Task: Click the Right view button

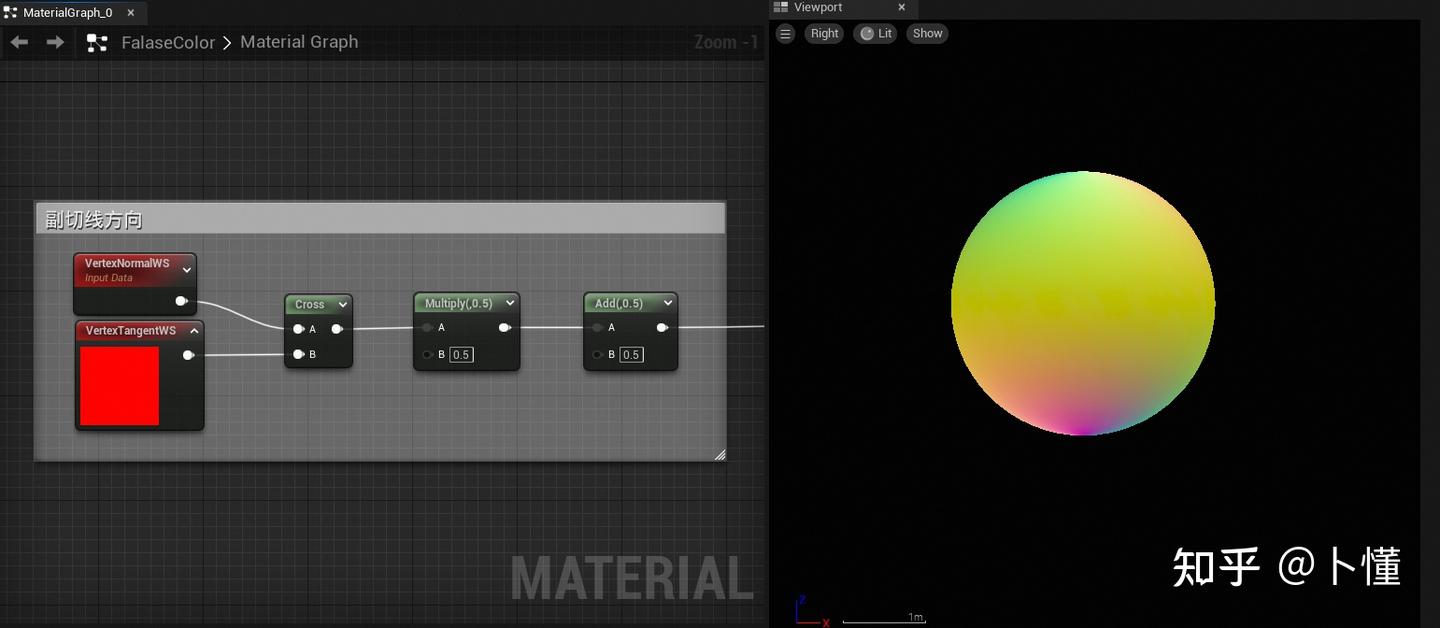Action: point(823,33)
